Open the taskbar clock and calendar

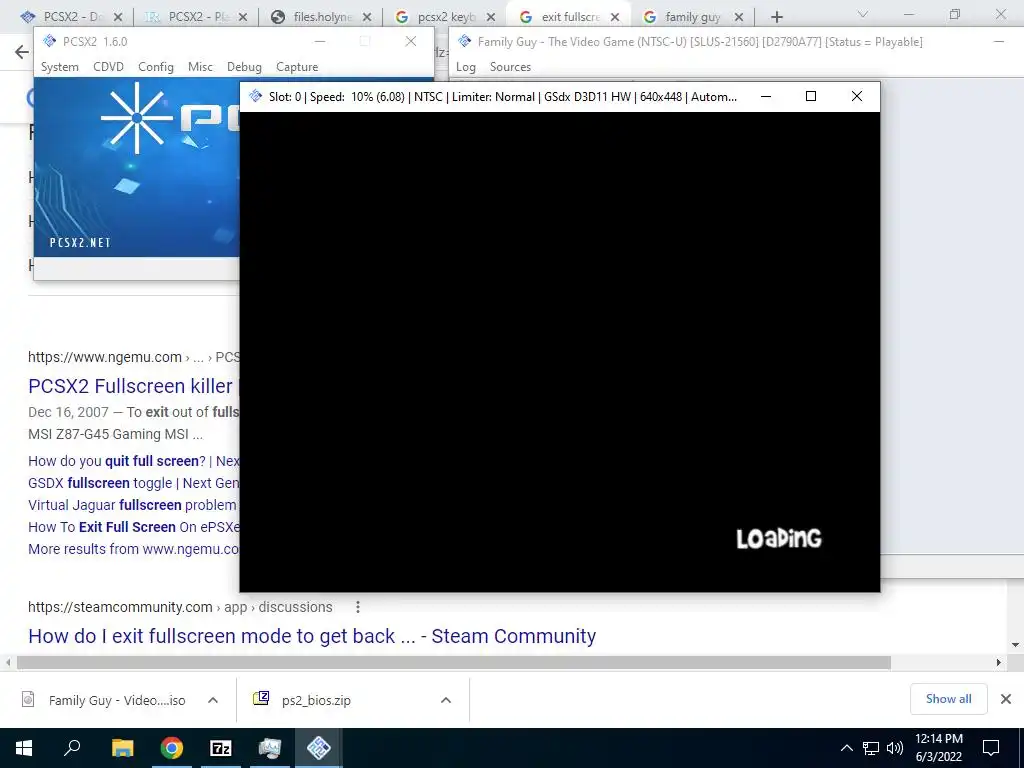(938, 748)
